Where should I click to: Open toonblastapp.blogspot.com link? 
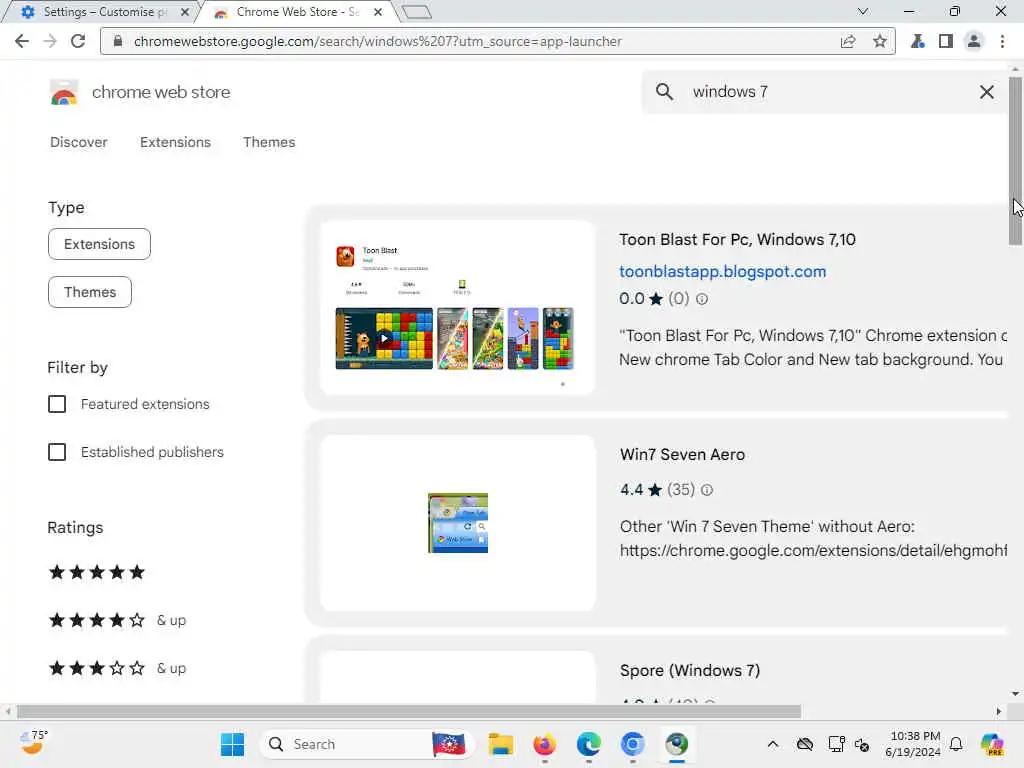click(722, 272)
